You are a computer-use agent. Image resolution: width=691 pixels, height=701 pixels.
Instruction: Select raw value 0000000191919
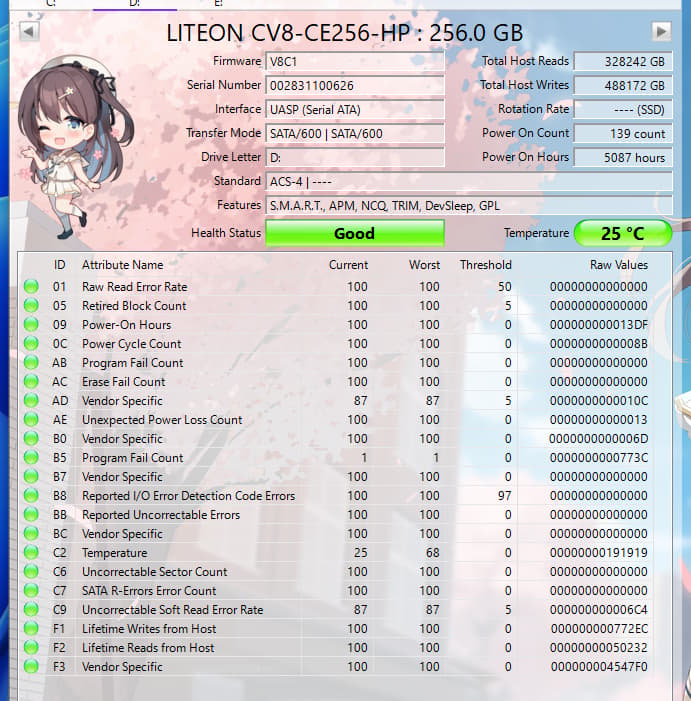(x=598, y=553)
